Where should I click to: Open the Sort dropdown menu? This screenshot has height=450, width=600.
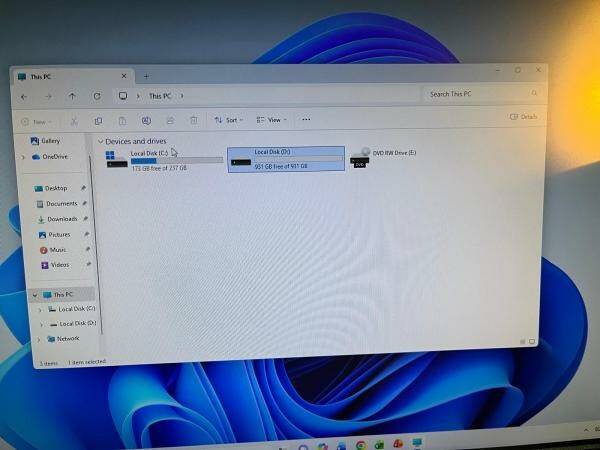tap(229, 120)
